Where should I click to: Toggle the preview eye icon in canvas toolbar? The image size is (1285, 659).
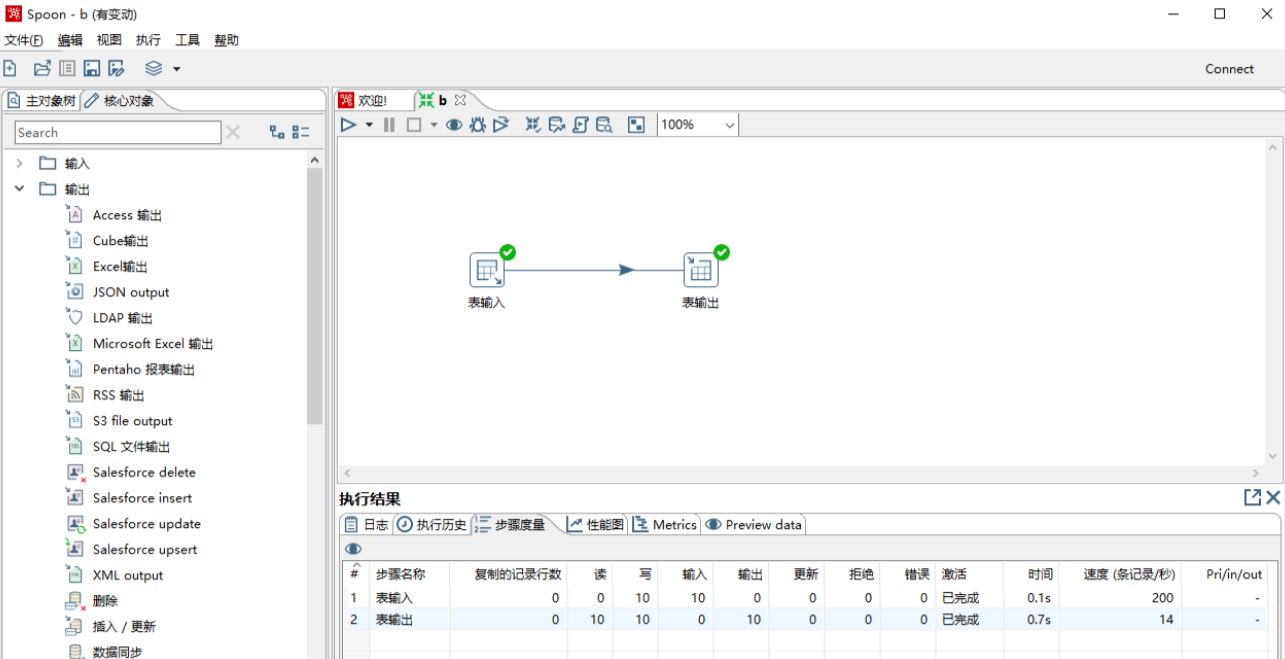point(454,125)
